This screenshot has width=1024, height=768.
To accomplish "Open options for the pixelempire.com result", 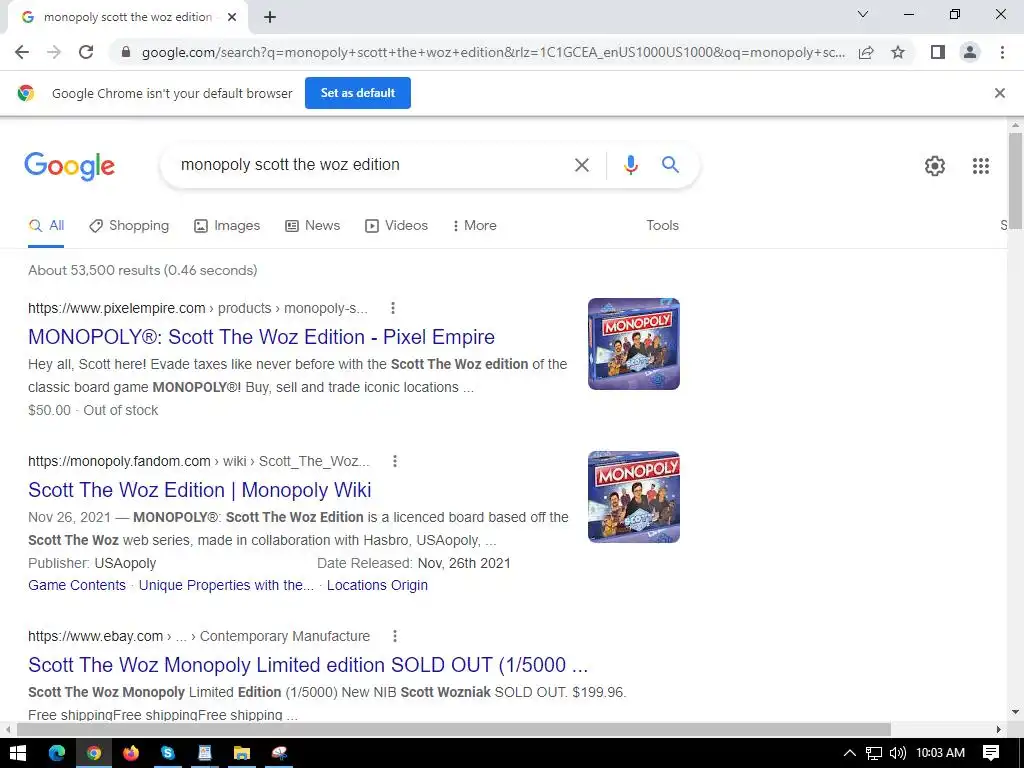I will (x=392, y=308).
